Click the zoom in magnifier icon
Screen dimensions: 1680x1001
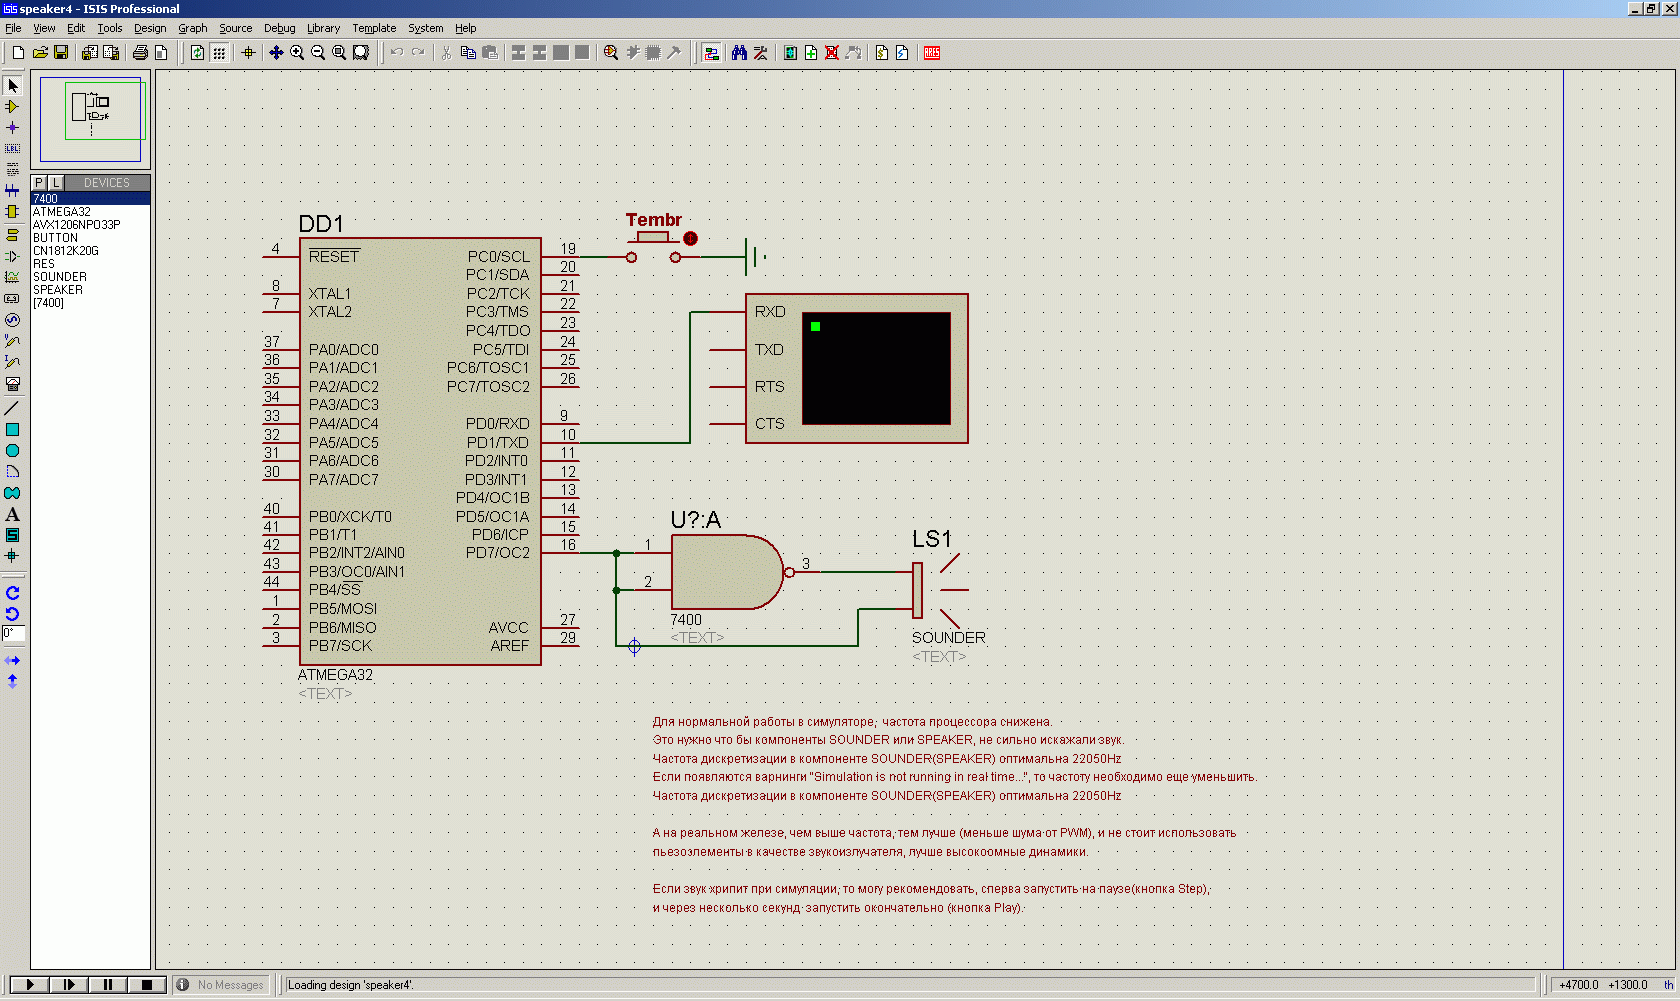tap(297, 53)
